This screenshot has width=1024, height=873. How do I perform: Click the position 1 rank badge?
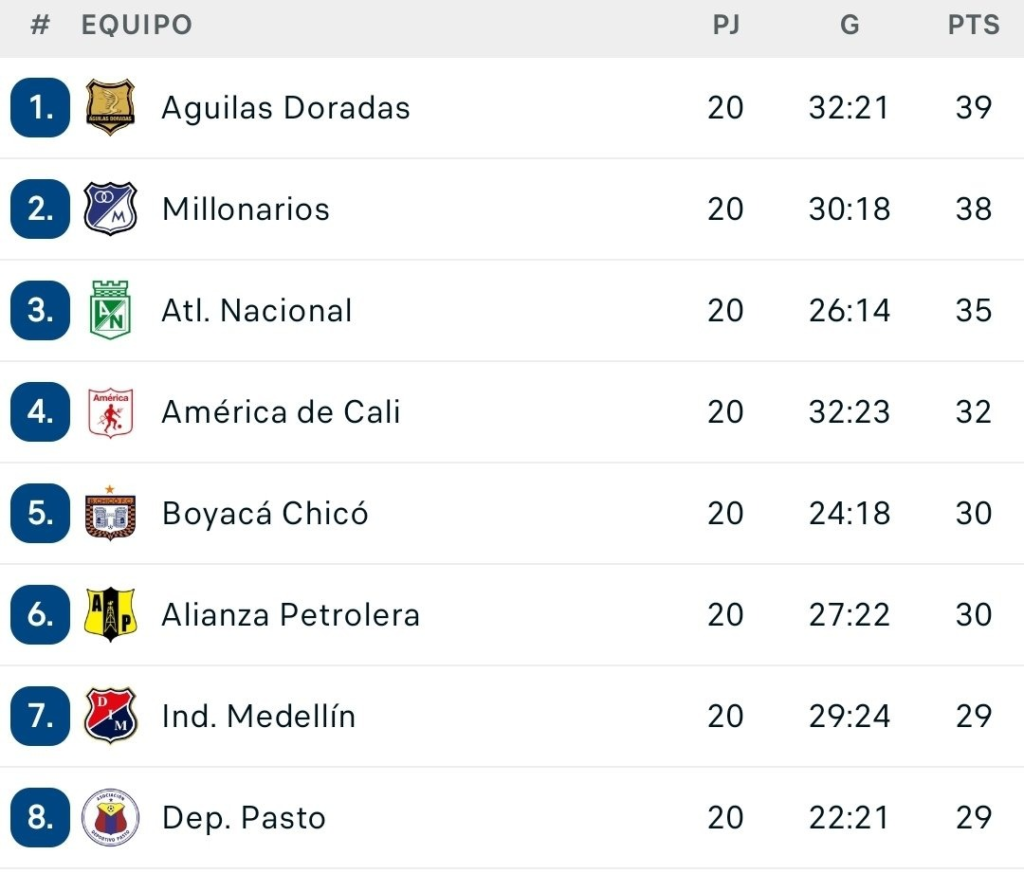pos(40,108)
